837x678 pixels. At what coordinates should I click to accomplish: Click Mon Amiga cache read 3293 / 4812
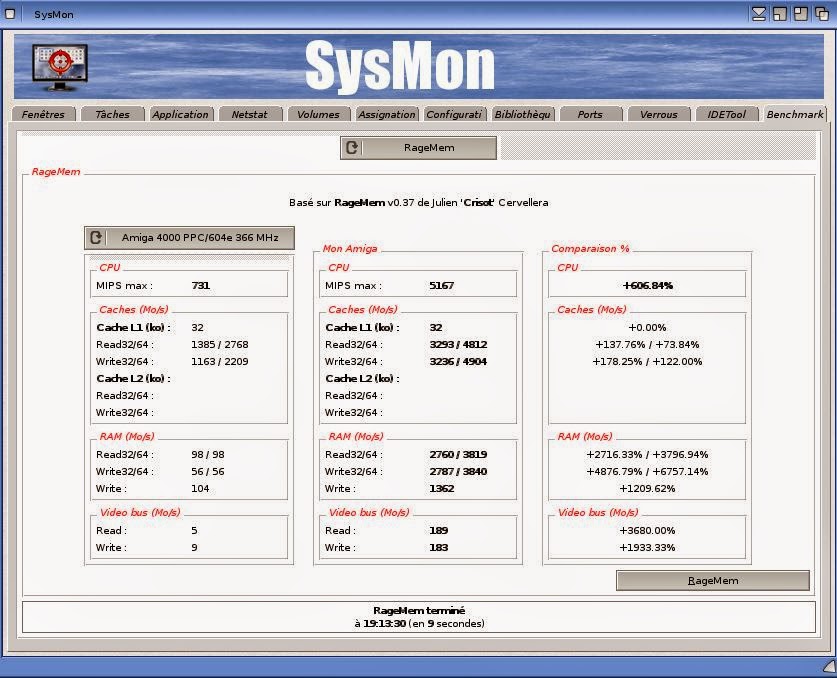click(x=458, y=344)
